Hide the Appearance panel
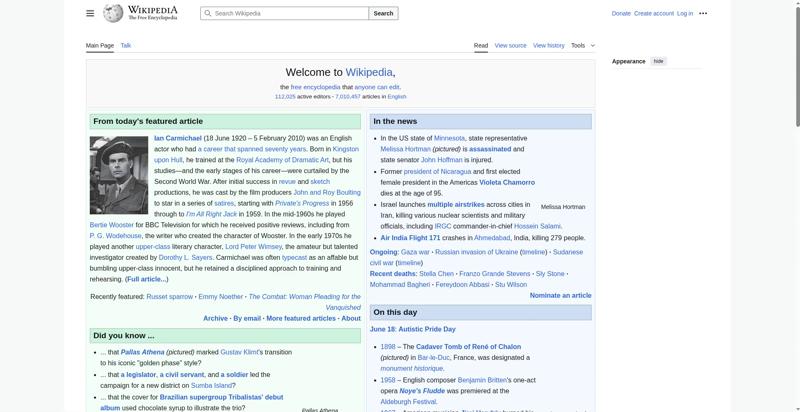 pyautogui.click(x=659, y=61)
